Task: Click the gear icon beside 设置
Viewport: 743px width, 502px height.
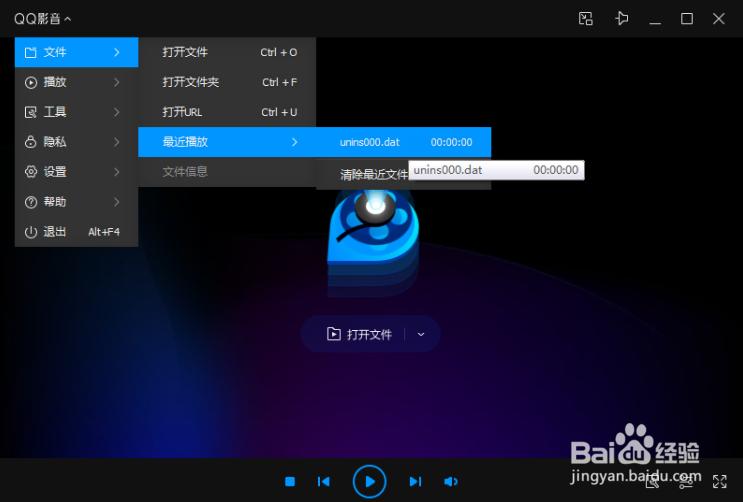Action: click(31, 172)
